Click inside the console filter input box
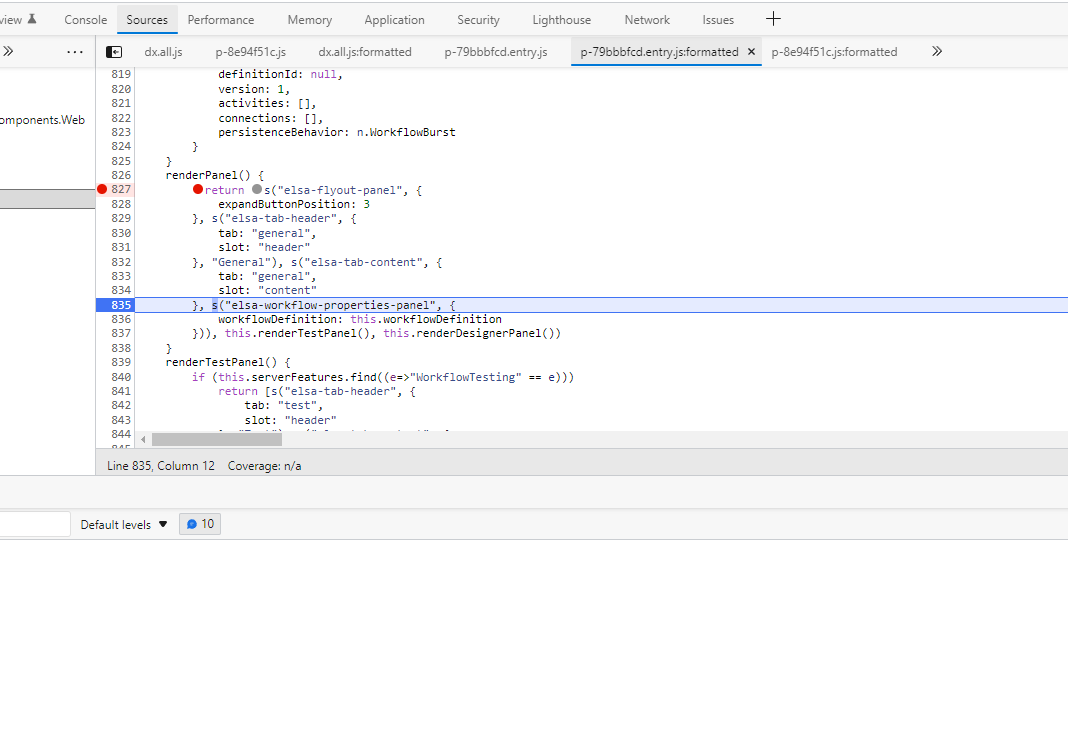1068x731 pixels. pyautogui.click(x=33, y=523)
